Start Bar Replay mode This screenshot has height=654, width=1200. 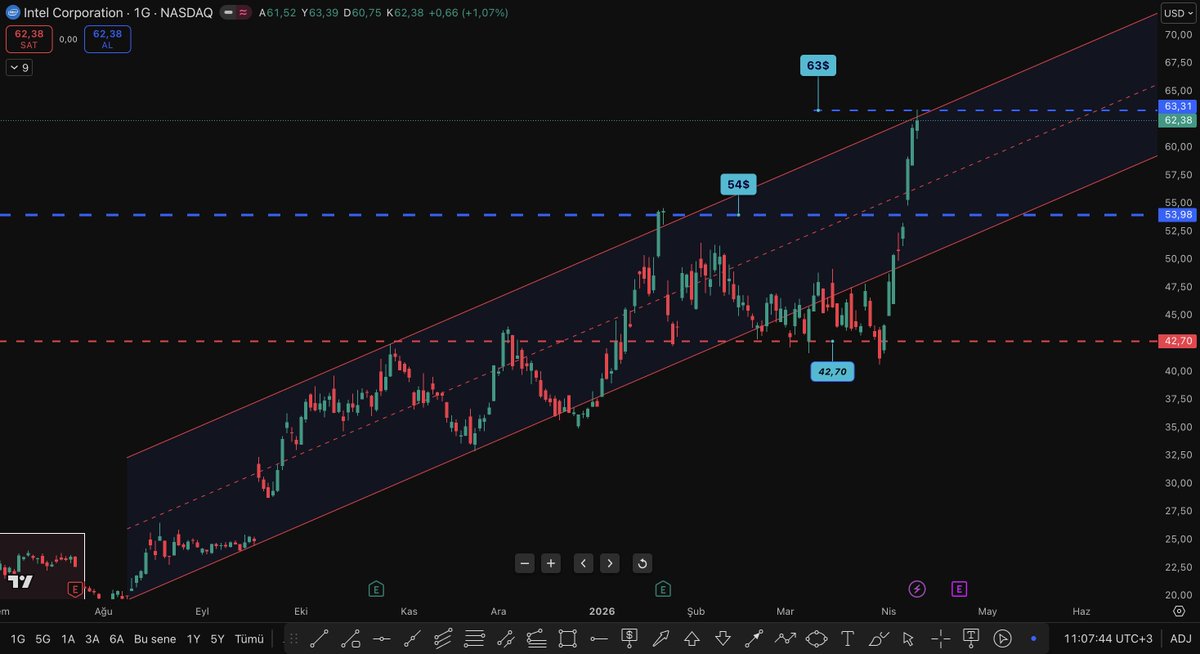coord(1002,638)
